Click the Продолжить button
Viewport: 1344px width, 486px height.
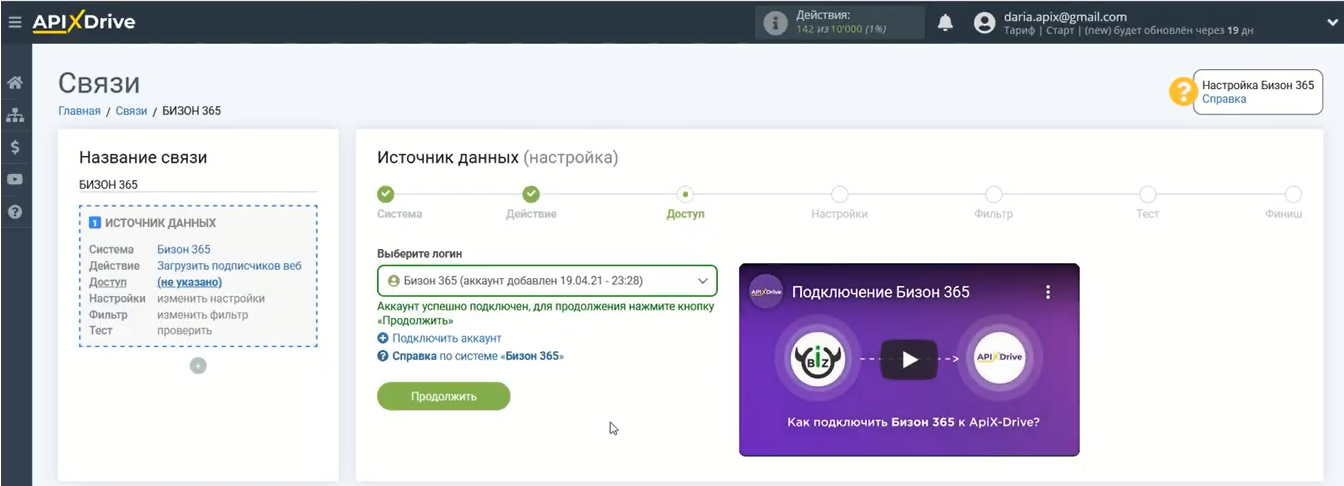[x=443, y=396]
